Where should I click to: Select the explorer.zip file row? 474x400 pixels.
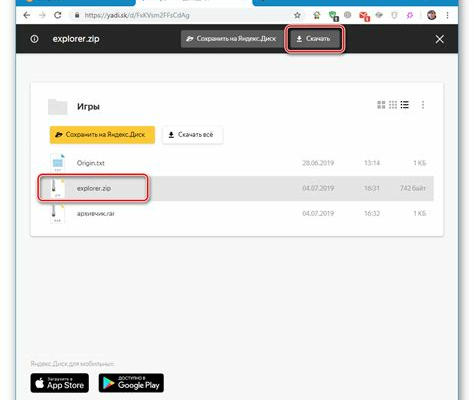point(237,188)
